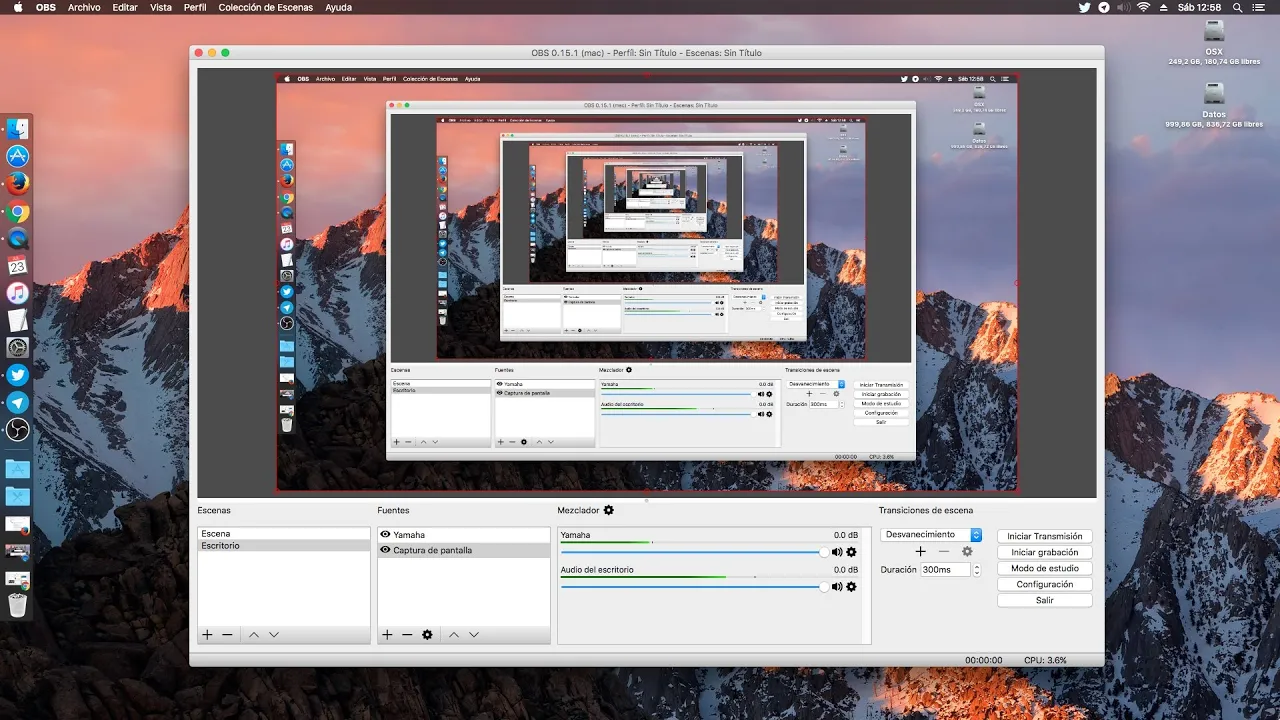Open the Desvanecimiento transition dropdown

[x=932, y=535]
